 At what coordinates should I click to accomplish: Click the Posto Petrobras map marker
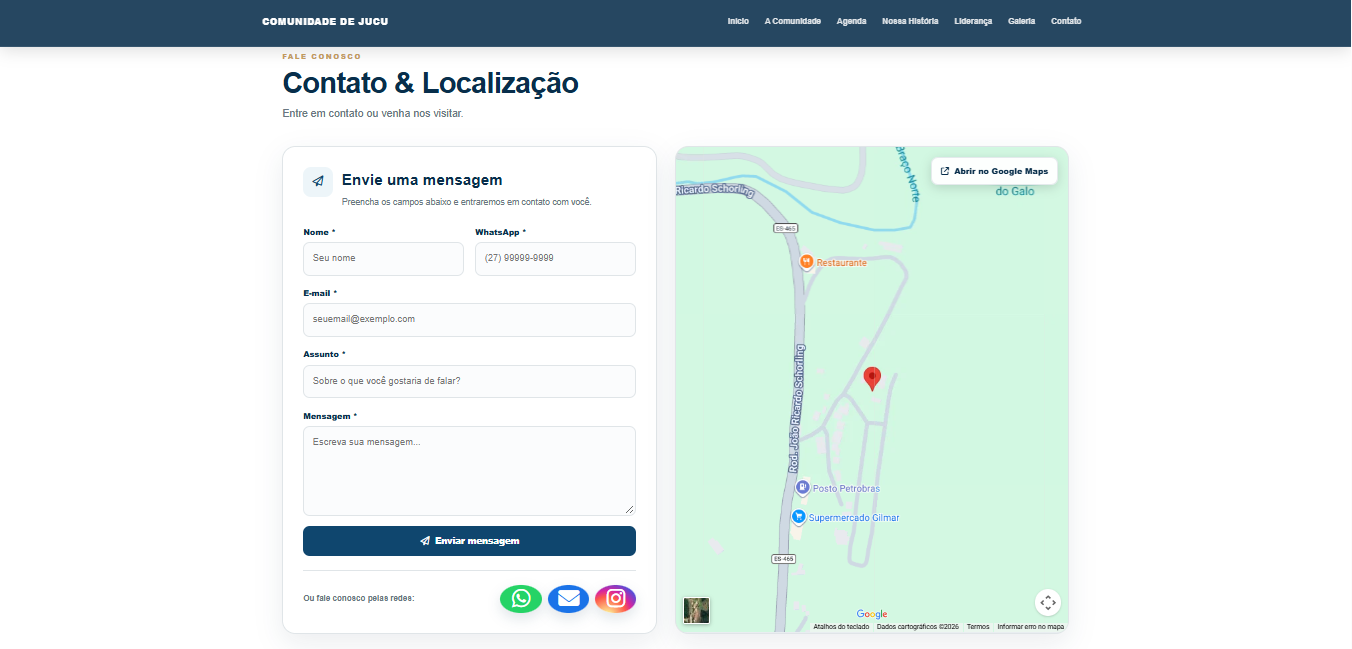pyautogui.click(x=802, y=488)
